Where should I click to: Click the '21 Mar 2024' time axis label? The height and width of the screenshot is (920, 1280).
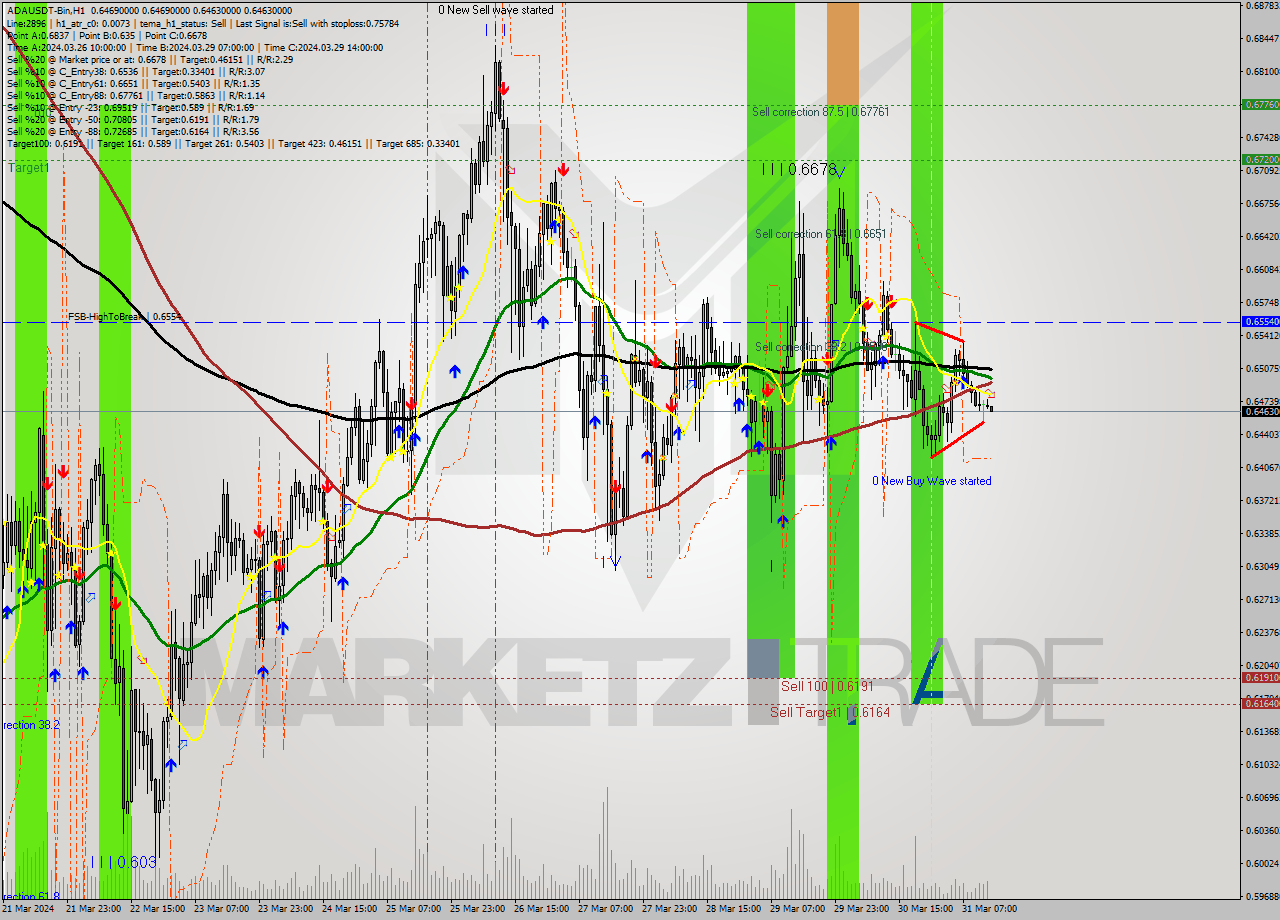27,909
